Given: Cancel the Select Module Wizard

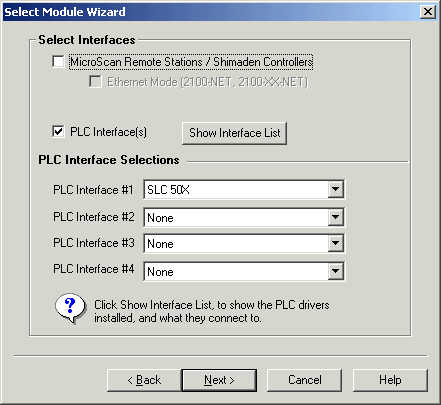Looking at the screenshot, I should [304, 380].
